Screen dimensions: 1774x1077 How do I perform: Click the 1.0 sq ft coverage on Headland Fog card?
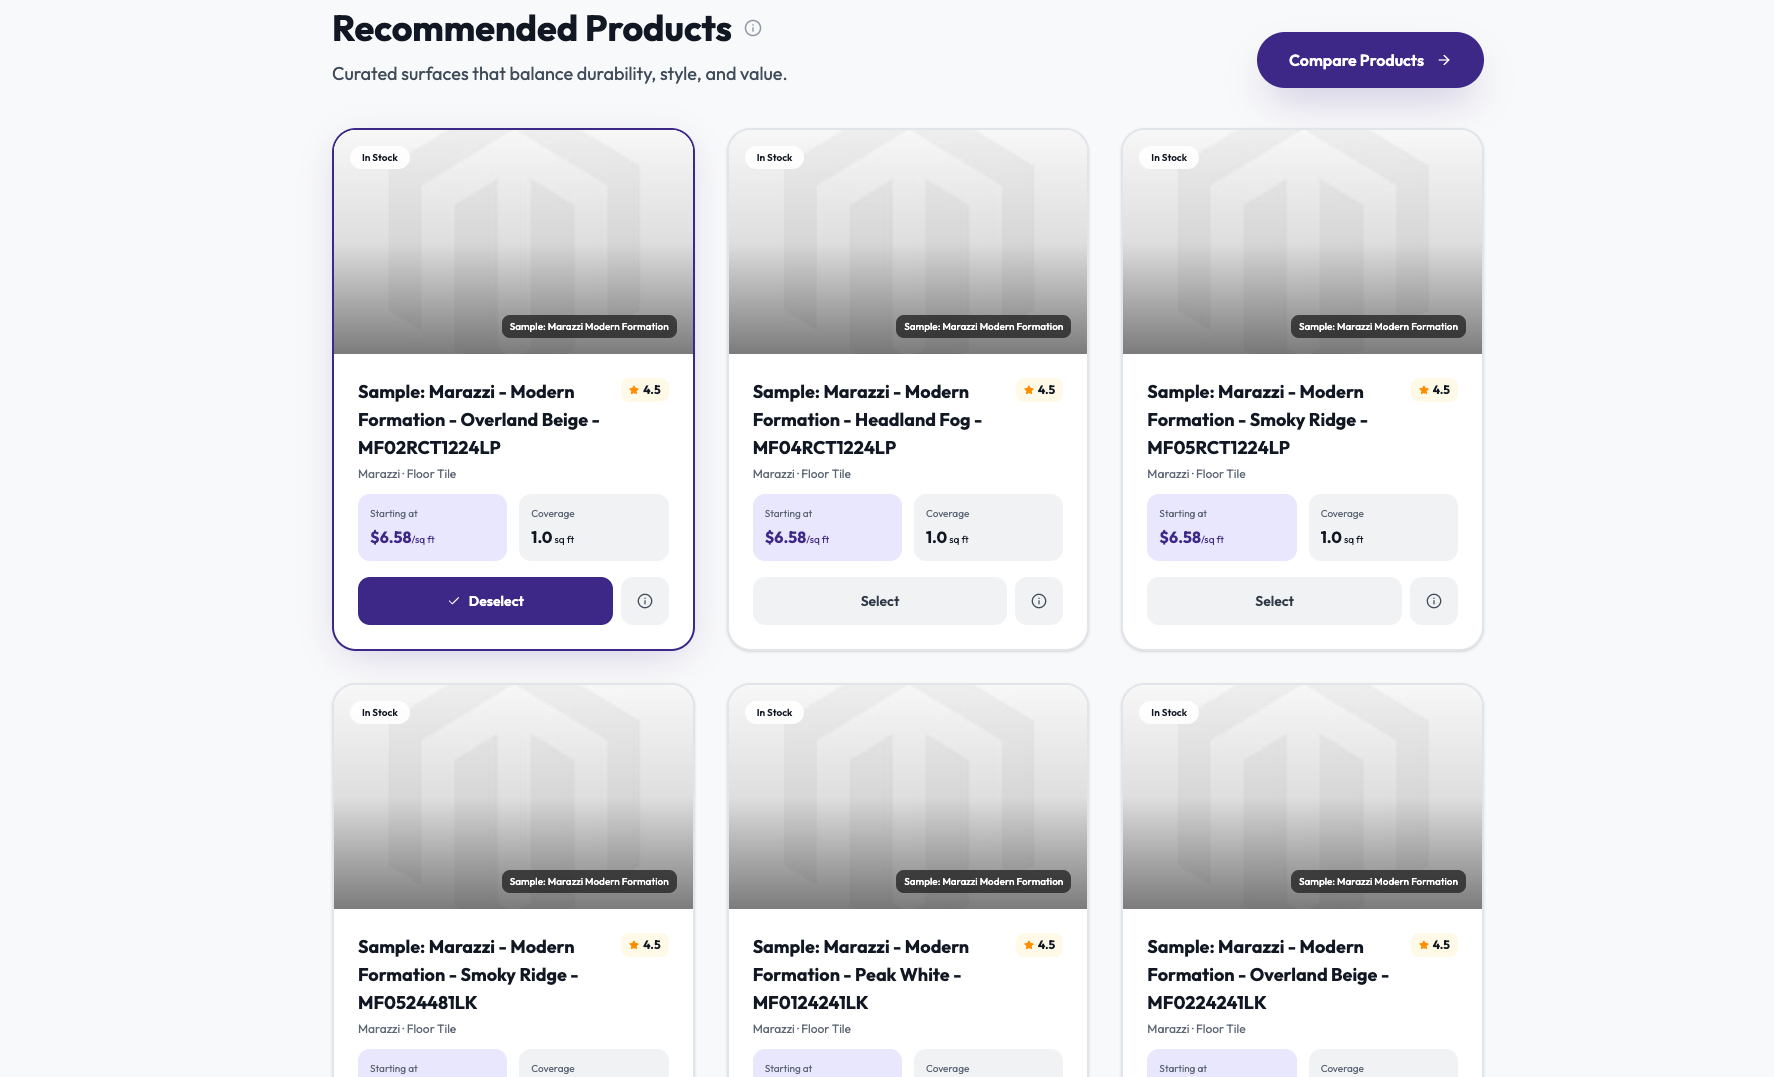(x=947, y=538)
